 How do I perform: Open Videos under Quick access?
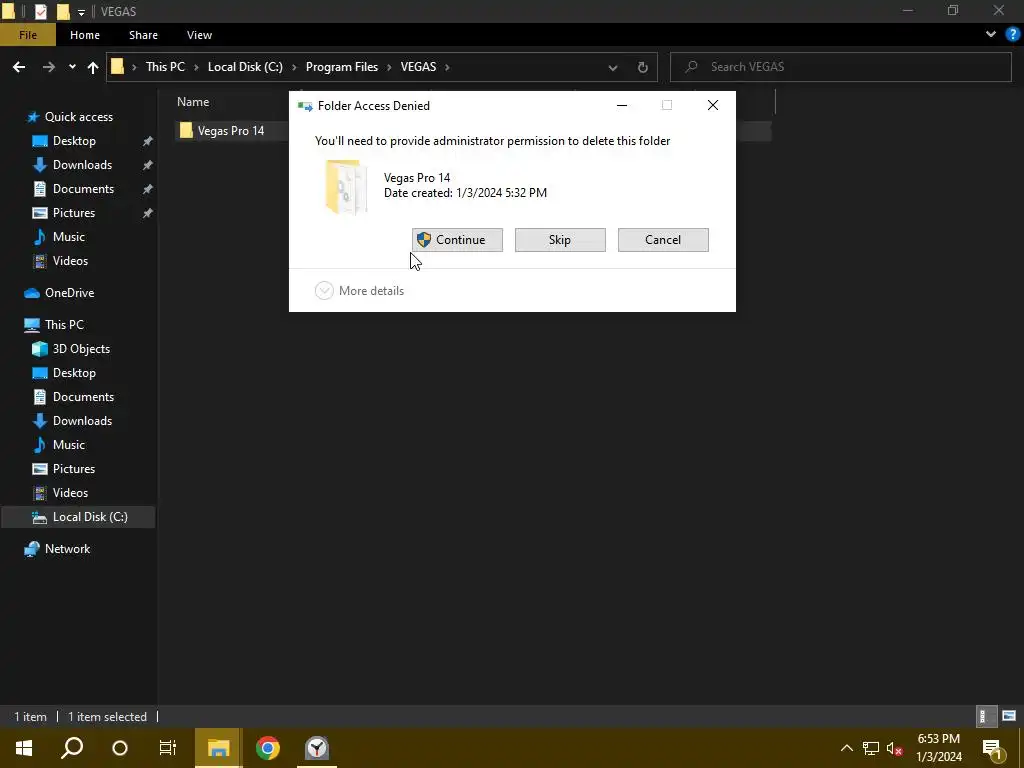(70, 261)
